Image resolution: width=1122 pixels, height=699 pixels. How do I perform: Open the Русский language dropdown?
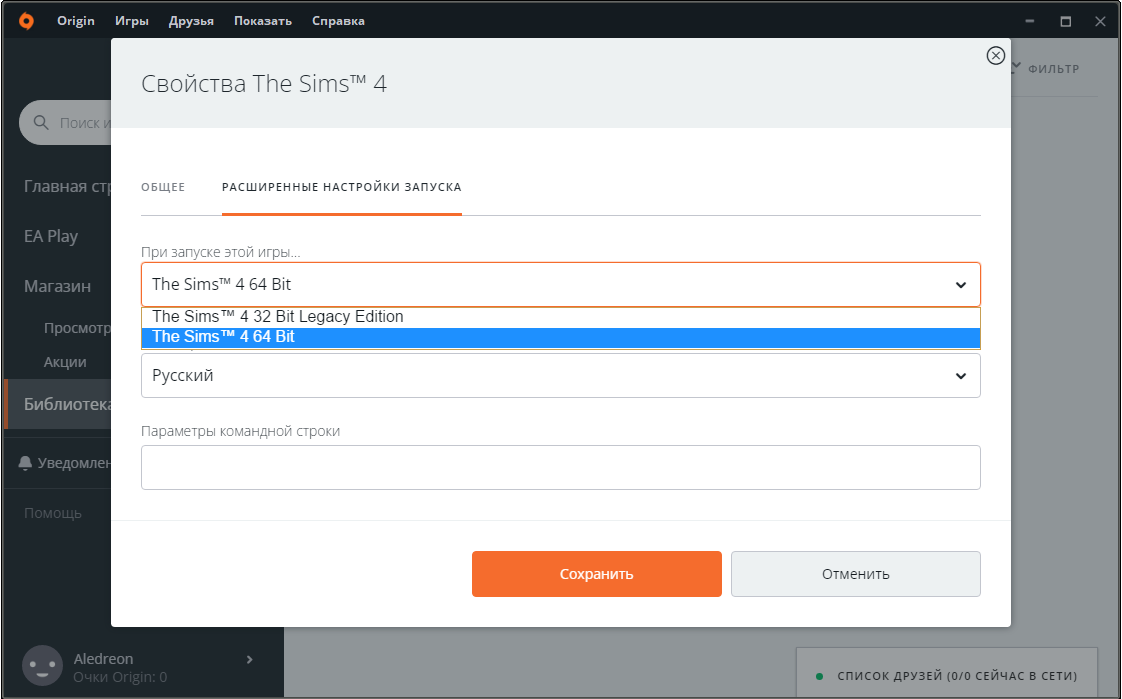(x=560, y=376)
